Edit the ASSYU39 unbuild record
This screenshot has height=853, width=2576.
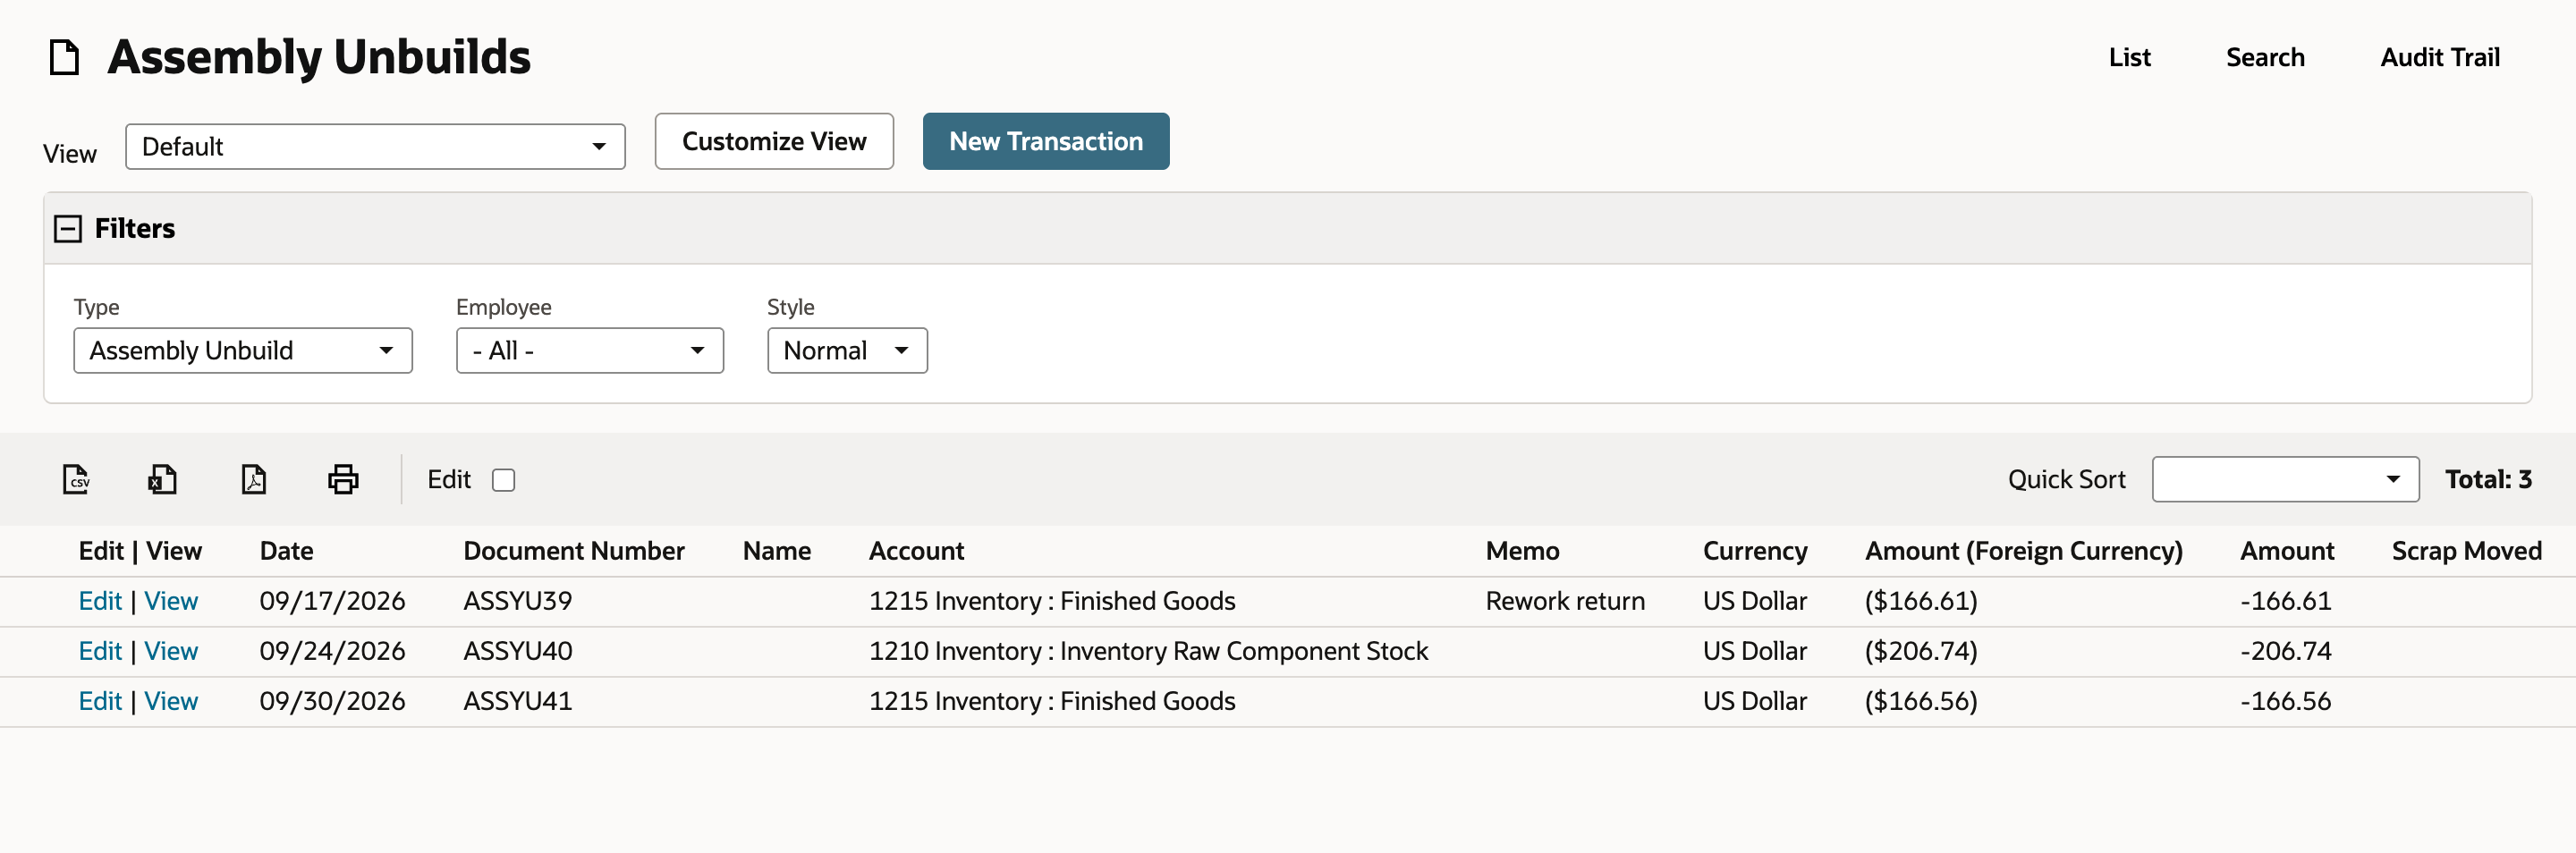[x=100, y=601]
